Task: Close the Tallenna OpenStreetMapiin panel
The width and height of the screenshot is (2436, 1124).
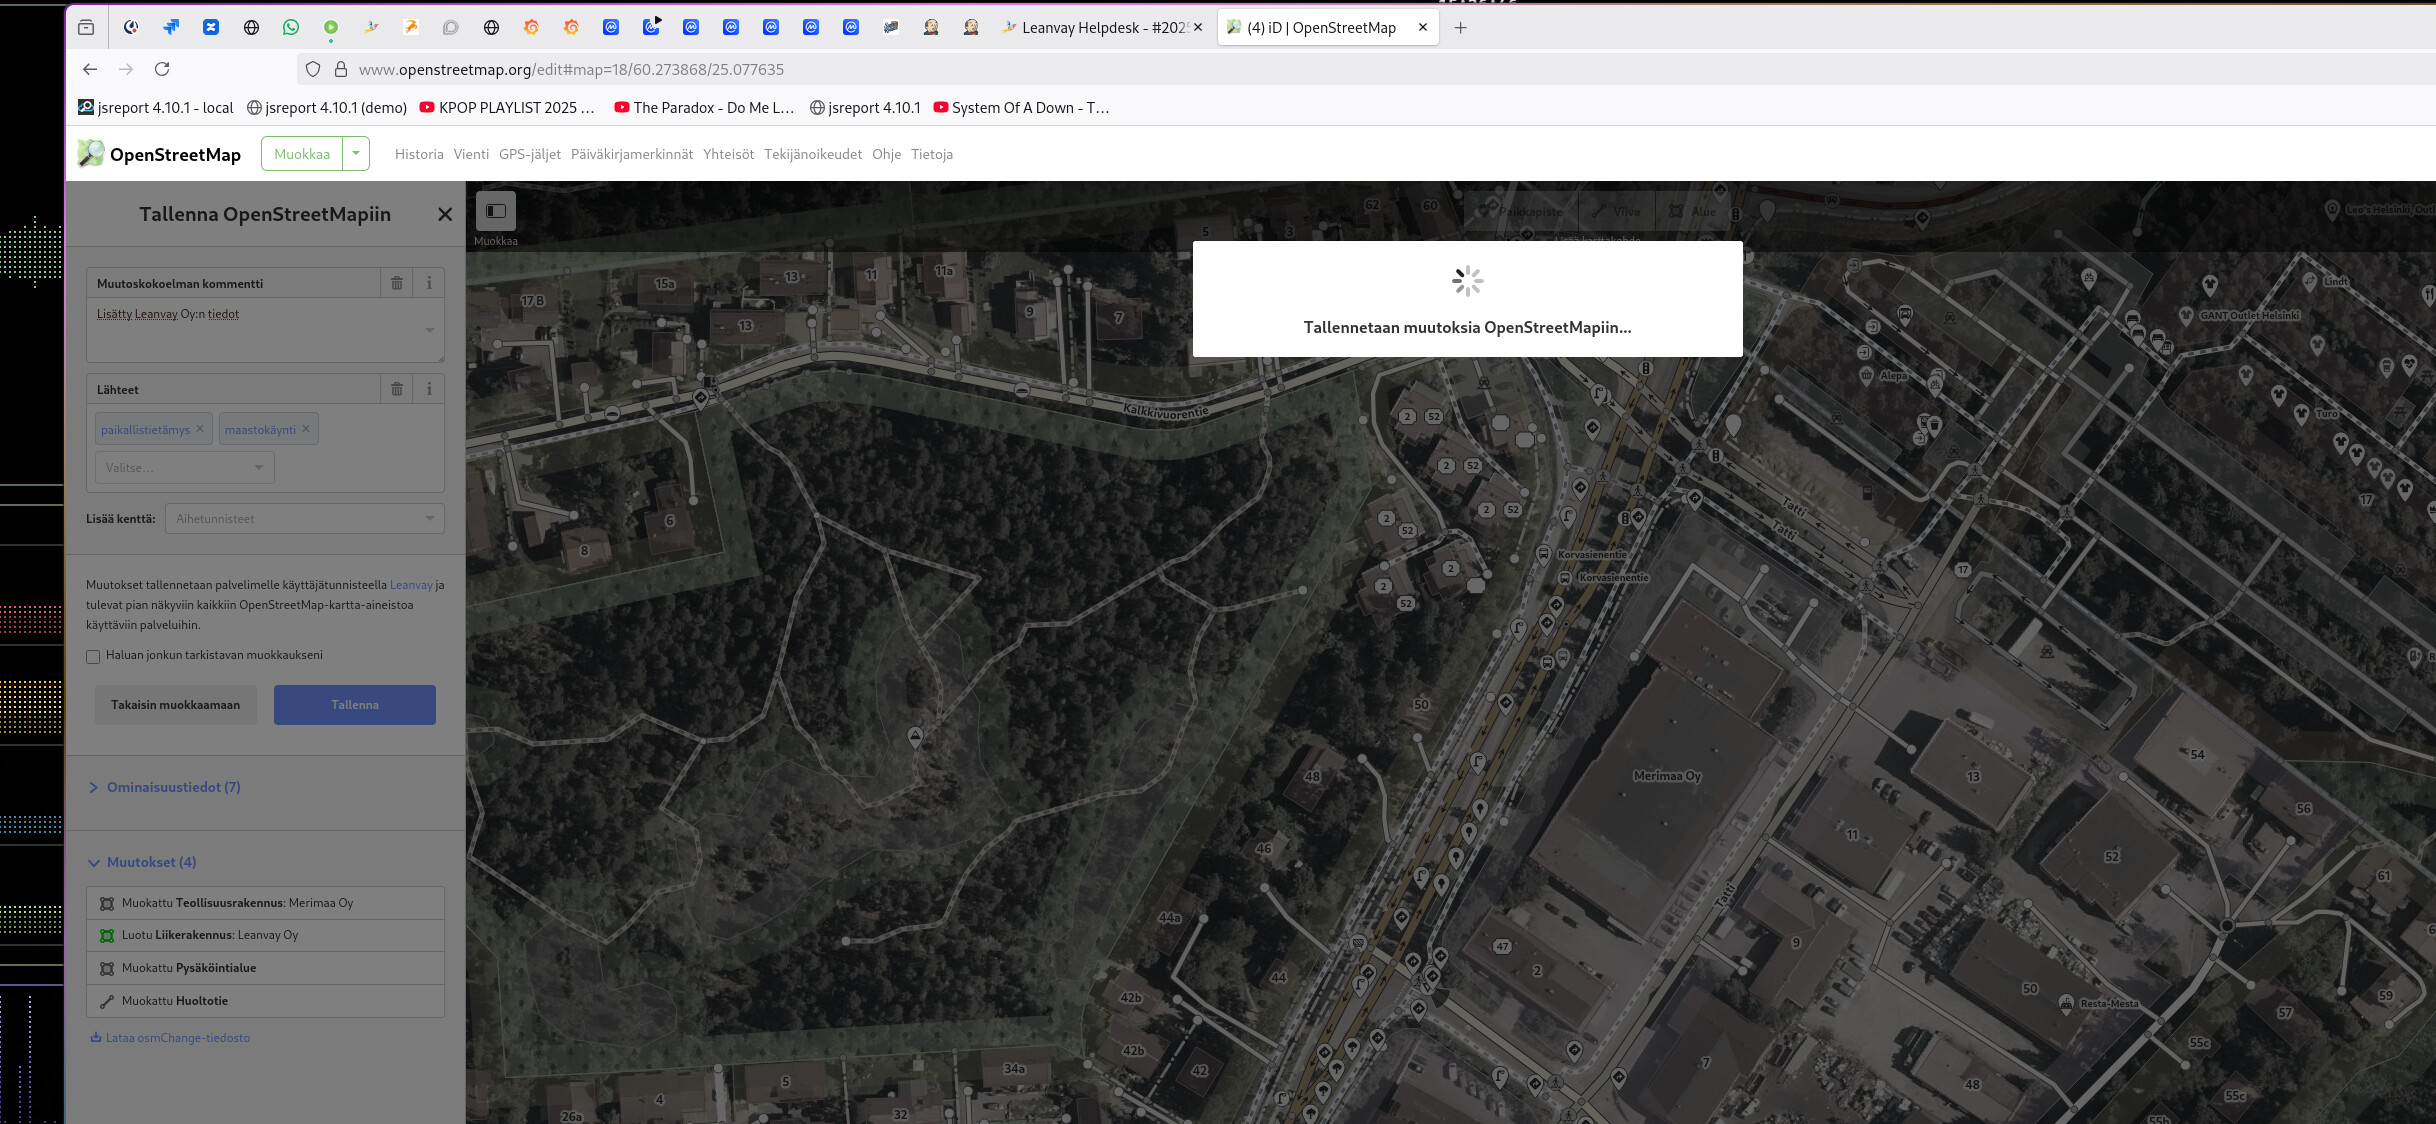Action: [x=445, y=214]
